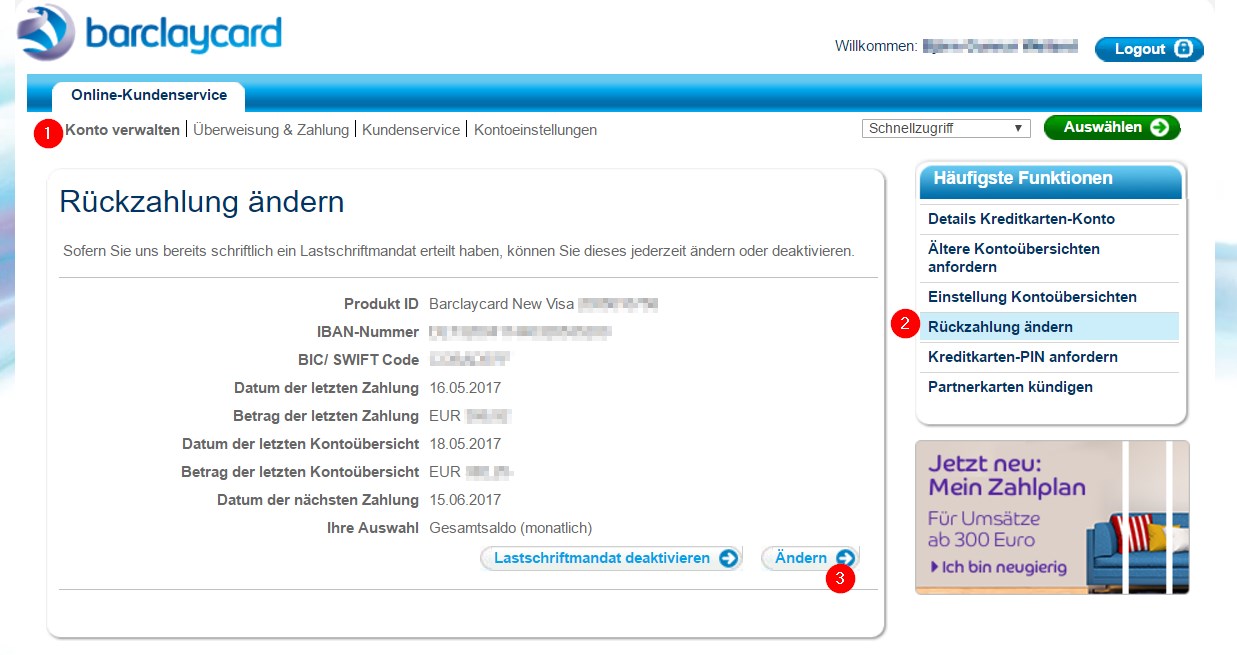The image size is (1237, 655).
Task: Click the IBAN-Nummer label
Action: click(x=368, y=332)
